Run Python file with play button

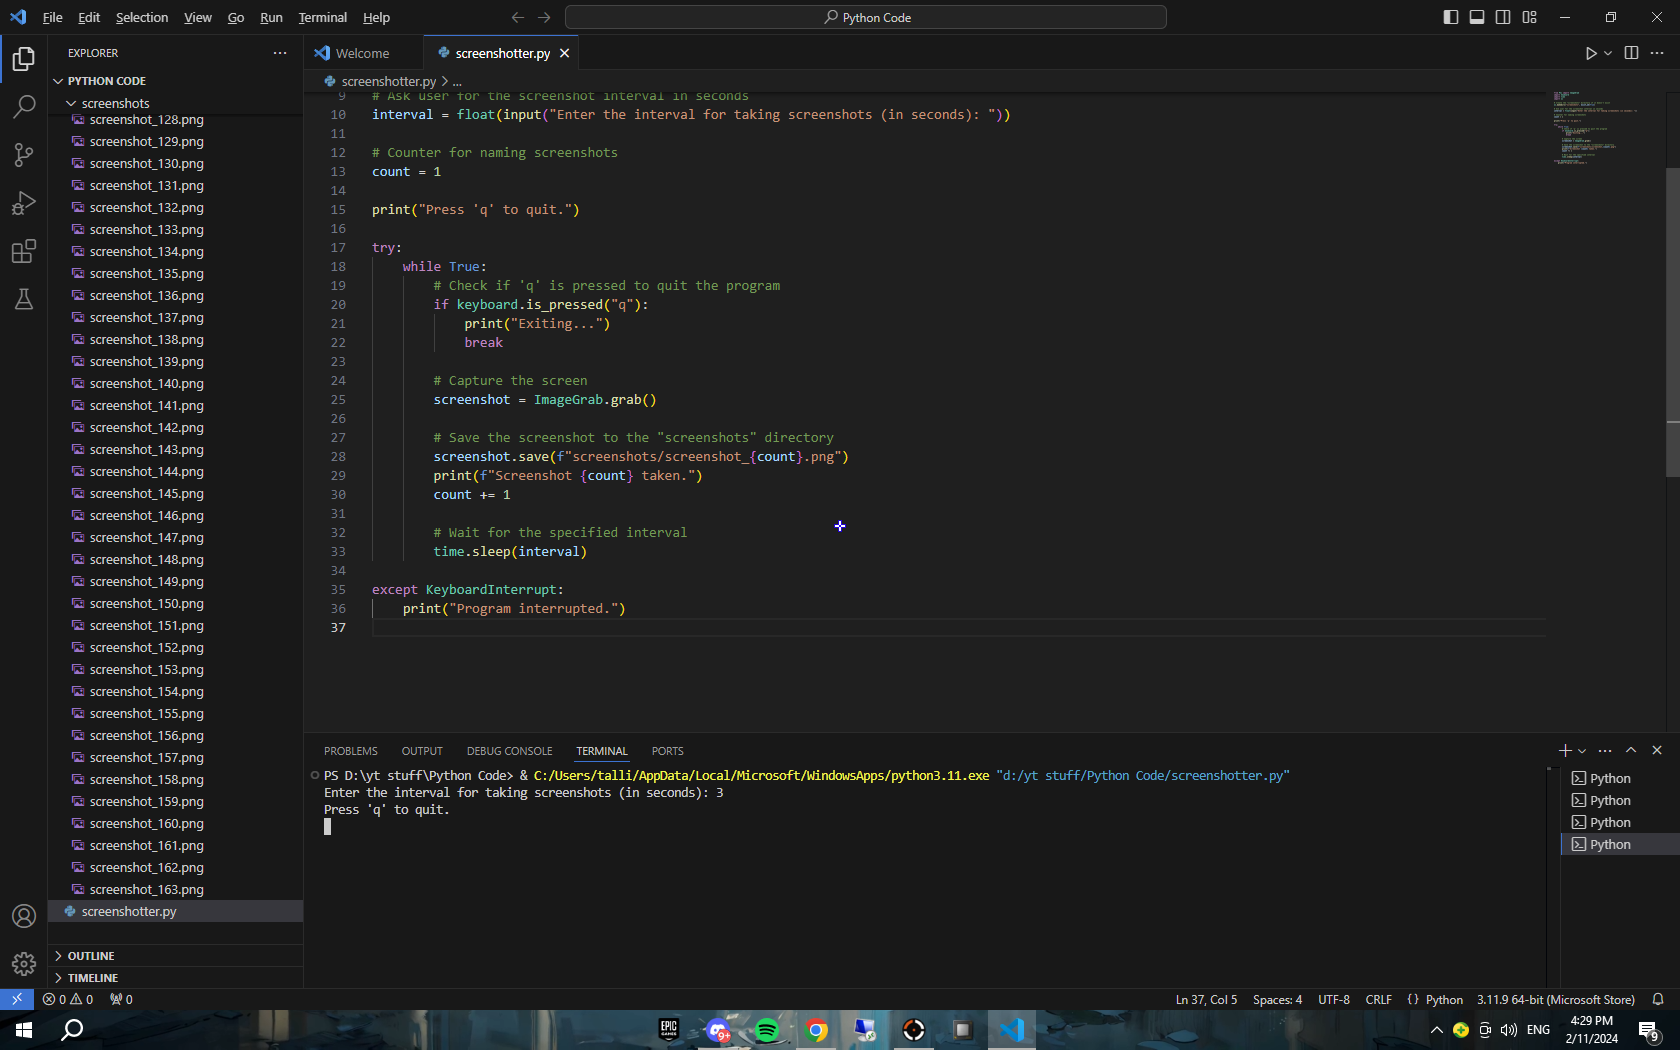point(1591,53)
